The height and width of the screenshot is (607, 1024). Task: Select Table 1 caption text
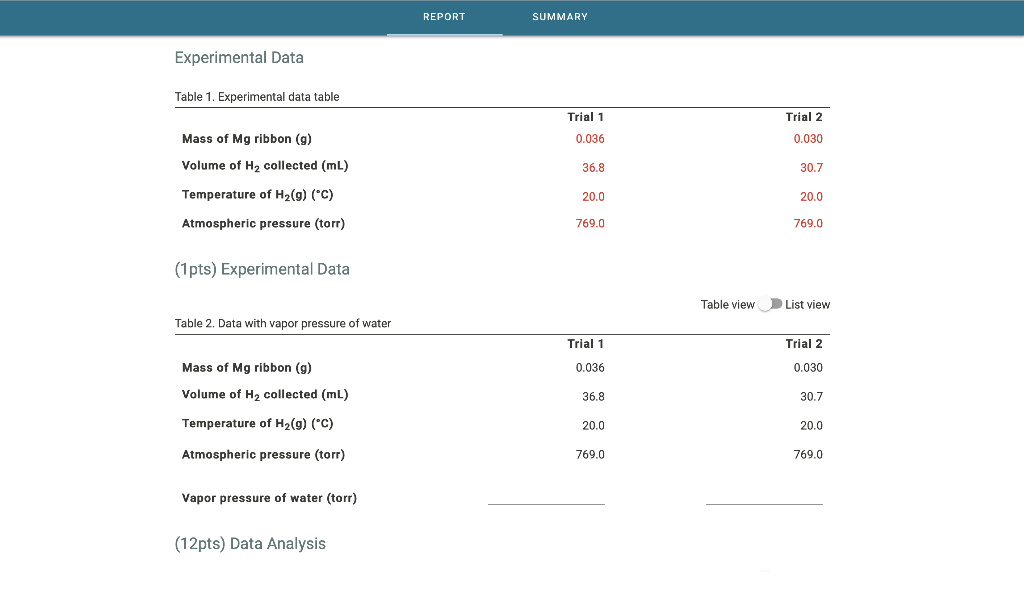(257, 97)
